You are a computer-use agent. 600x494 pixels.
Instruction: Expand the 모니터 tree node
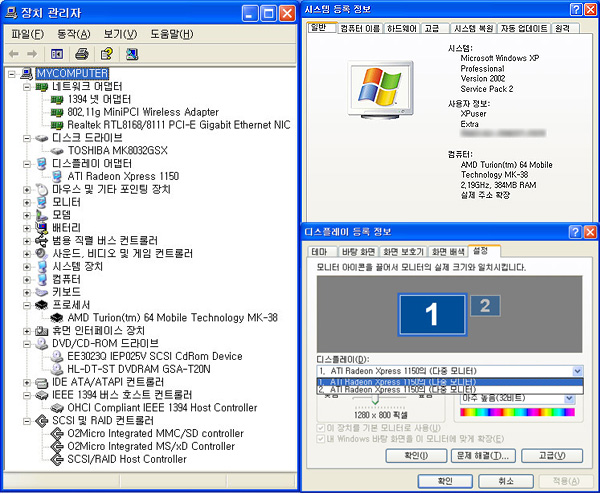coord(27,202)
